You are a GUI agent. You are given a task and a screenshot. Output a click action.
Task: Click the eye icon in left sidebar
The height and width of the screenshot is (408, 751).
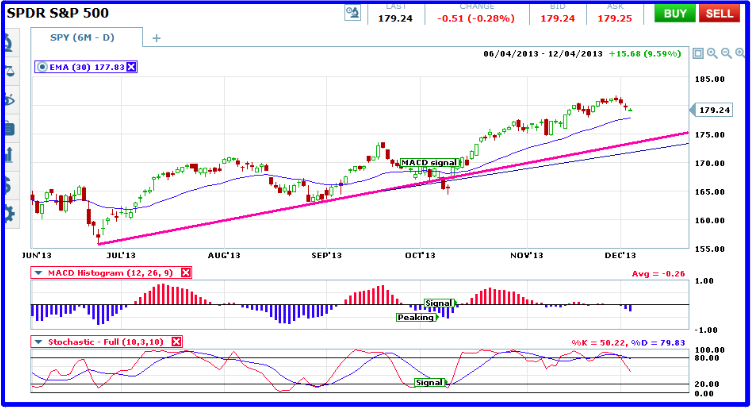point(7,100)
